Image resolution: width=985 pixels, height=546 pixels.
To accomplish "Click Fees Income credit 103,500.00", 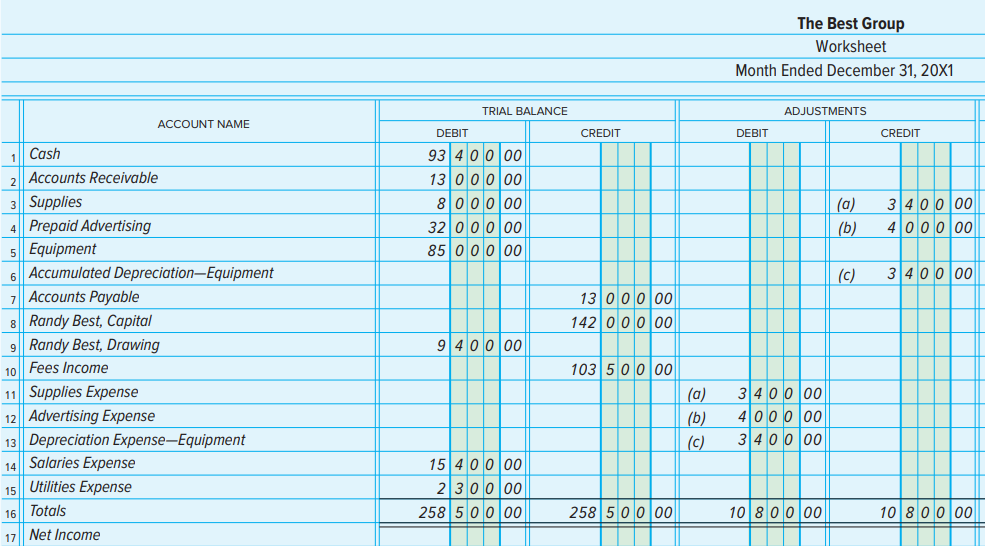I will [x=622, y=369].
